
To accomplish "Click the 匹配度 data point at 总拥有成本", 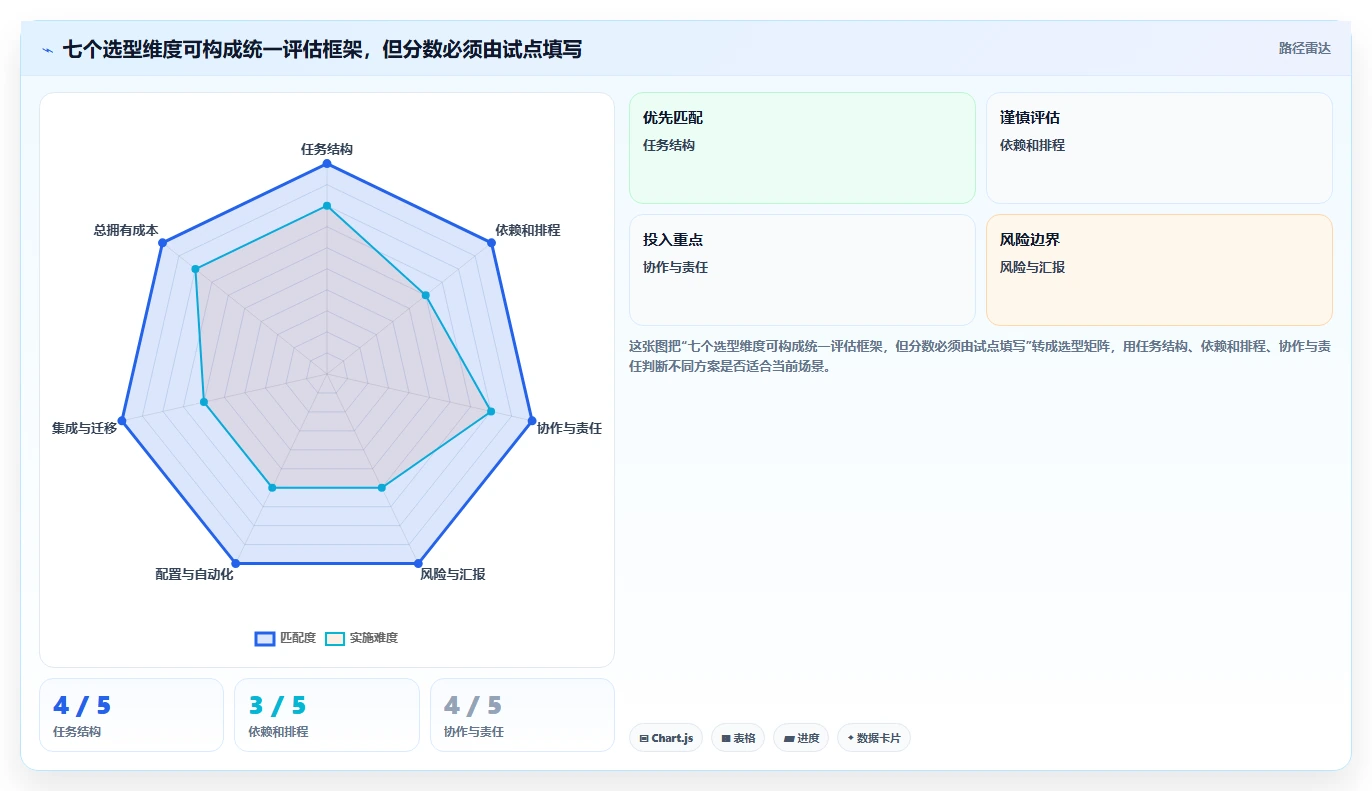I will click(162, 243).
